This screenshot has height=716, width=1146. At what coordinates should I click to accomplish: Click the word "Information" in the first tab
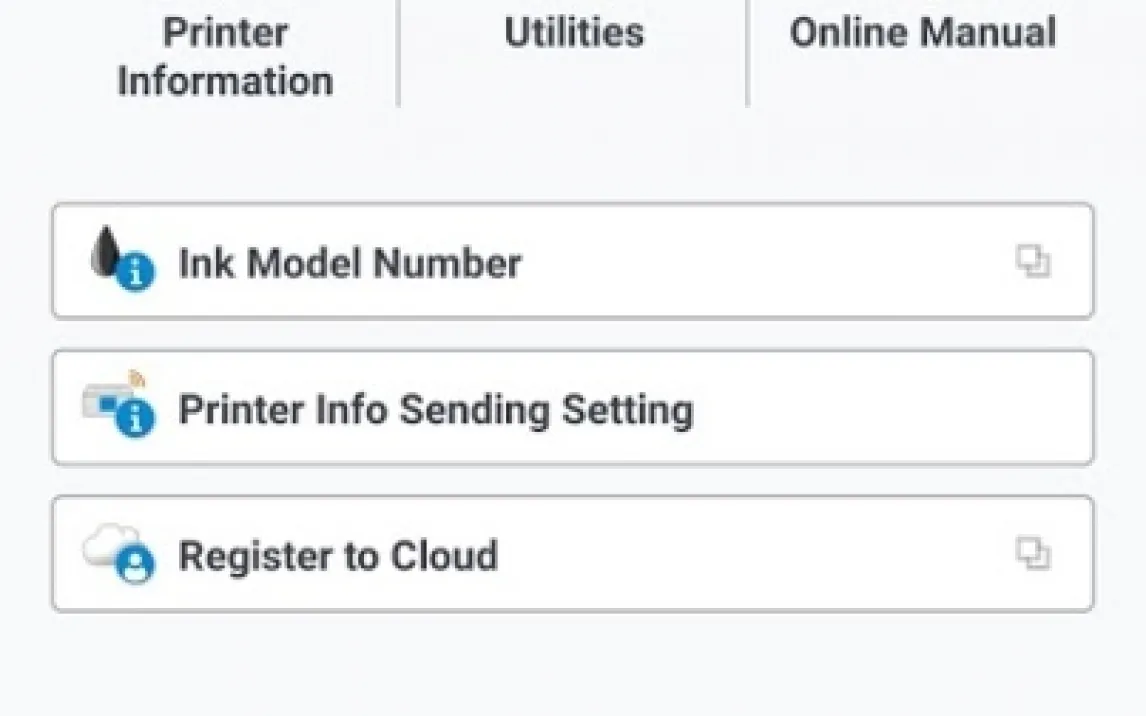(225, 81)
